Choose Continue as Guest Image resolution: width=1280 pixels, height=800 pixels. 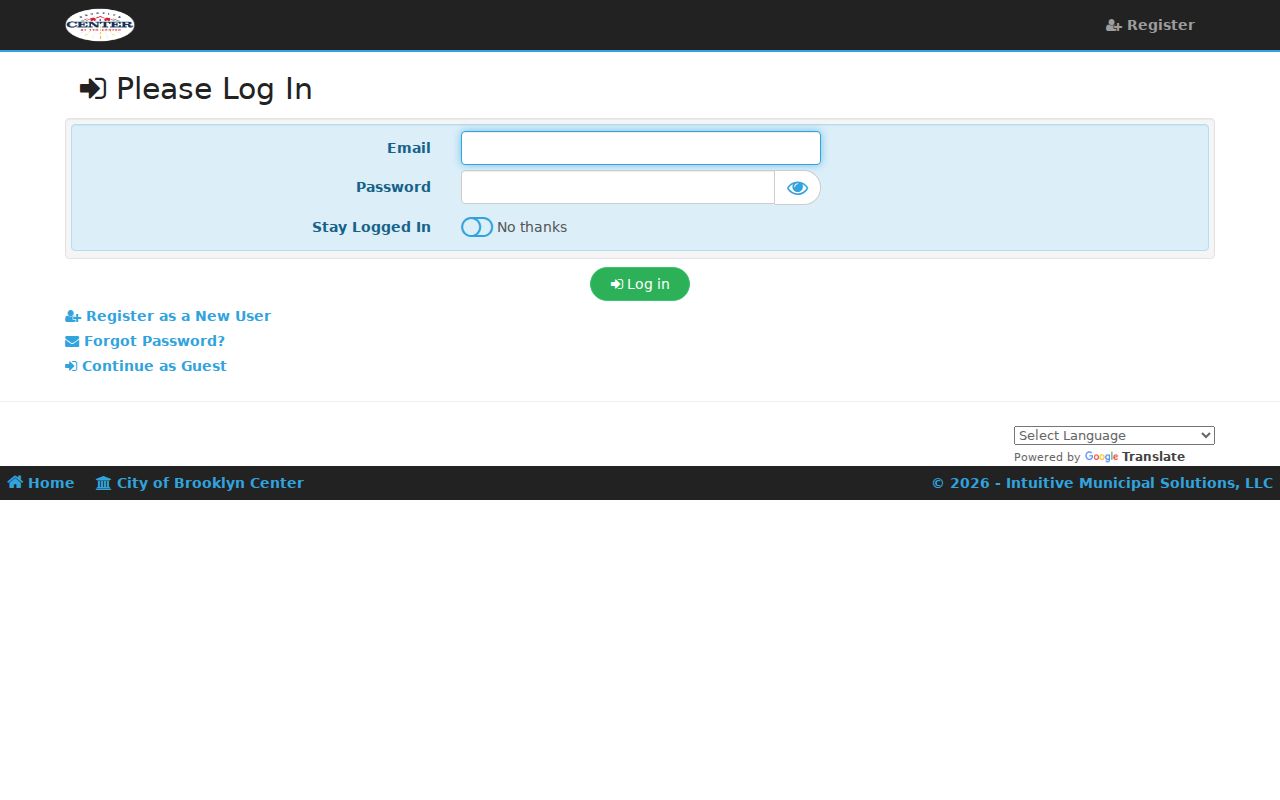pos(146,366)
